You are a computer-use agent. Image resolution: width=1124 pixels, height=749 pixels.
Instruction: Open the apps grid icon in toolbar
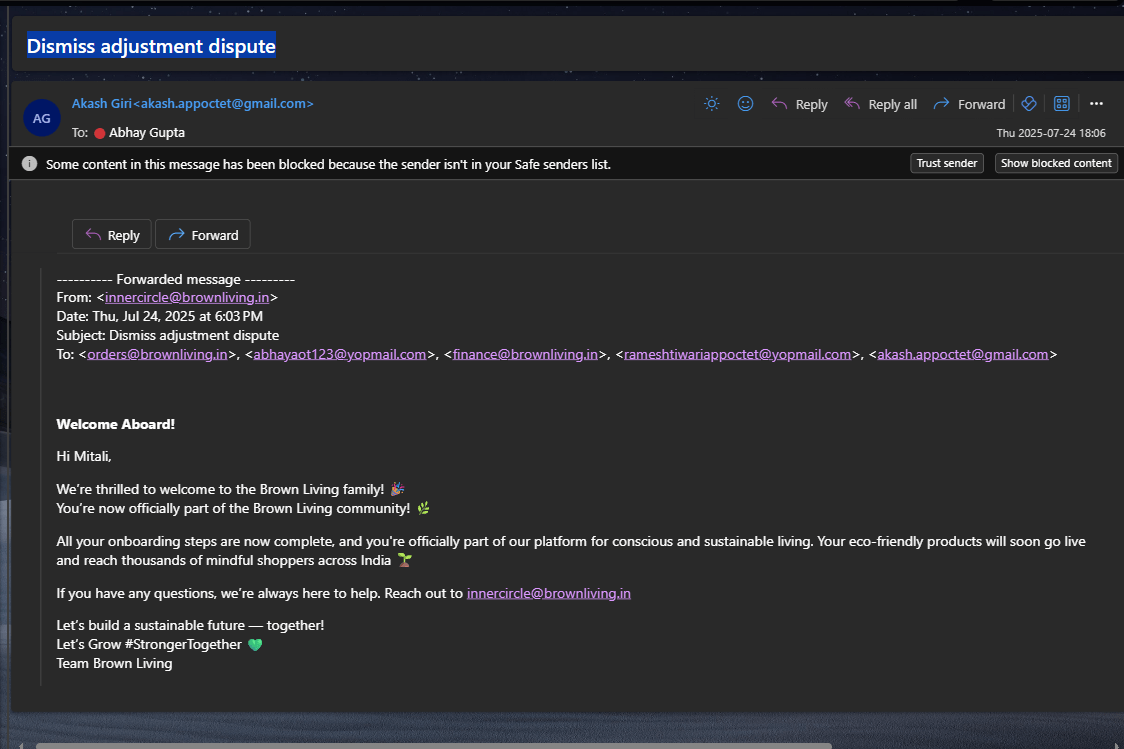point(1062,104)
